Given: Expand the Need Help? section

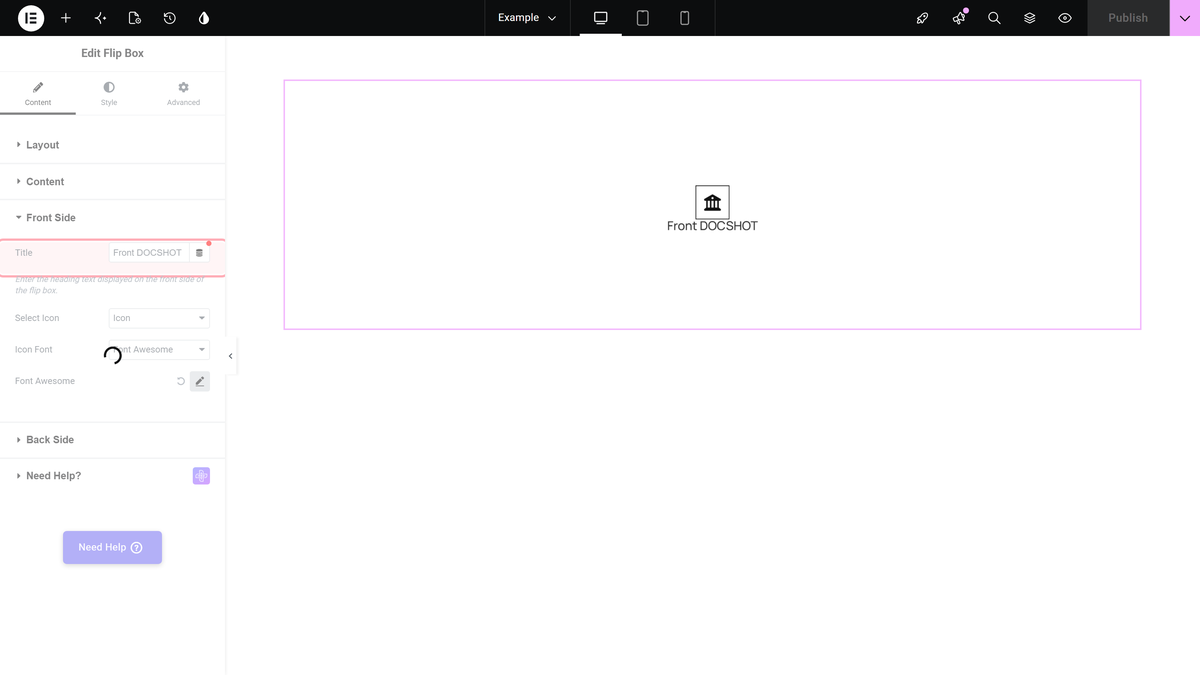Looking at the screenshot, I should 112,476.
